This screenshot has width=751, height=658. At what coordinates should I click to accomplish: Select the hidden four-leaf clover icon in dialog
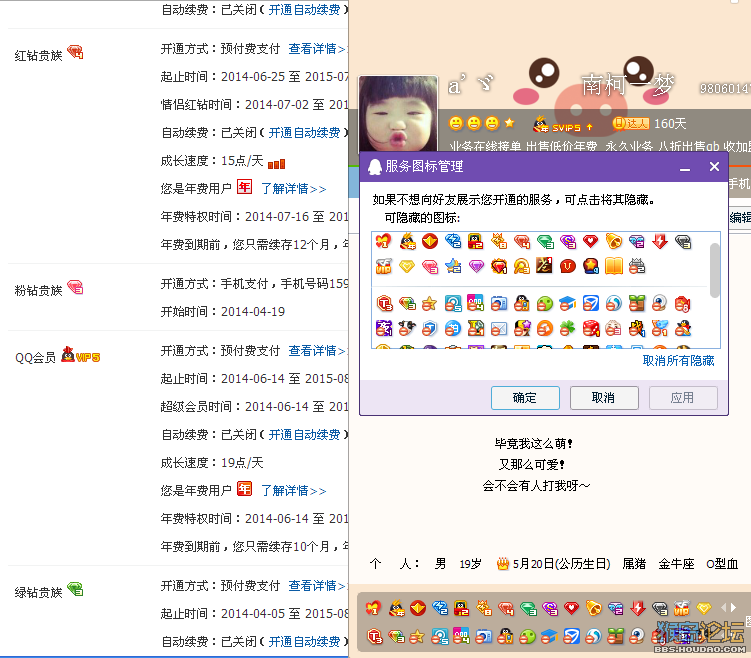click(568, 328)
